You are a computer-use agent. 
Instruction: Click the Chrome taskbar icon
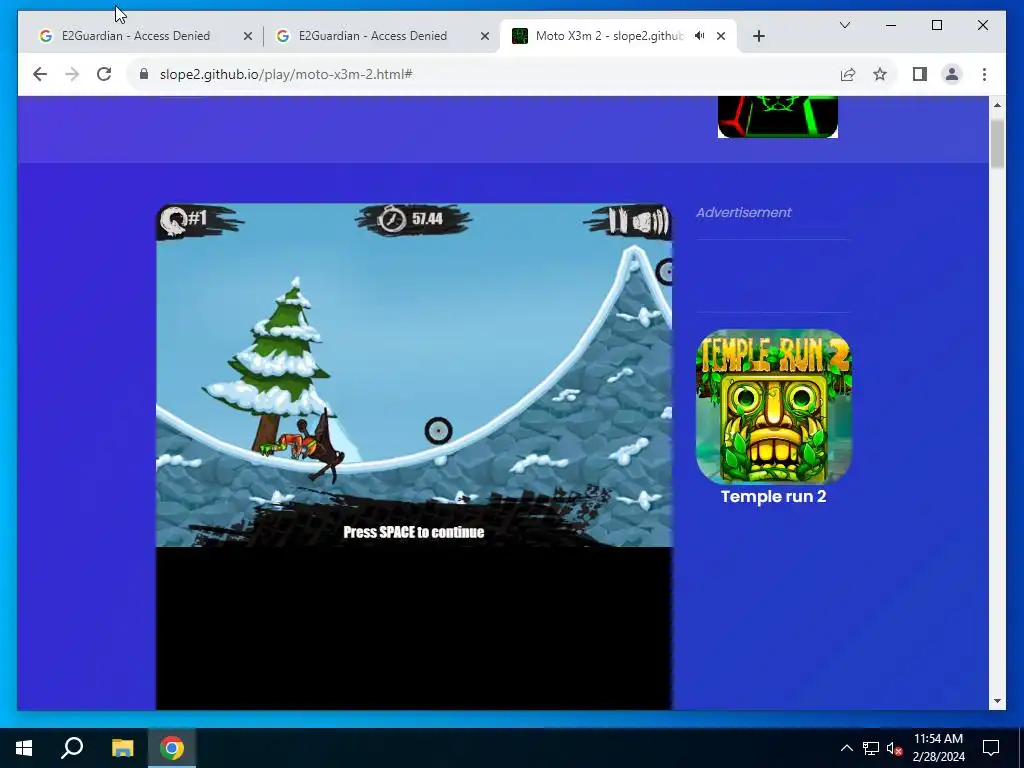click(x=171, y=748)
